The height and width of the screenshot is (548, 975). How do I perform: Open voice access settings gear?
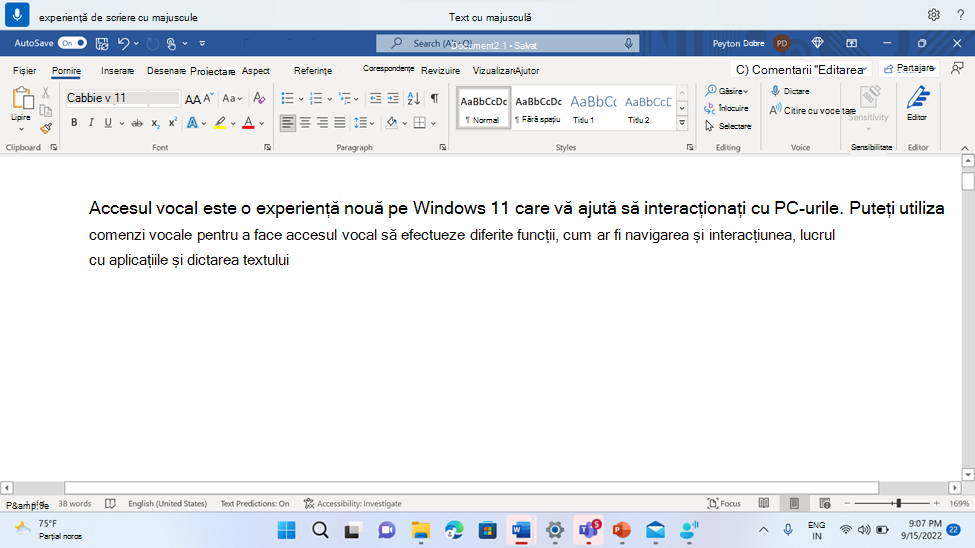[x=933, y=15]
